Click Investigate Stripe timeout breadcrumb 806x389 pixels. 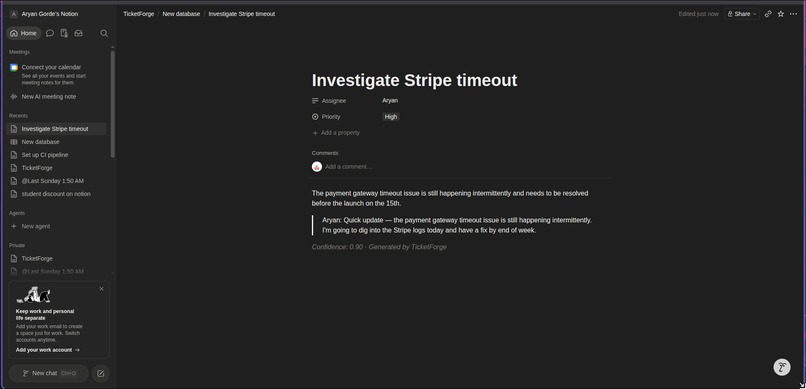point(242,14)
